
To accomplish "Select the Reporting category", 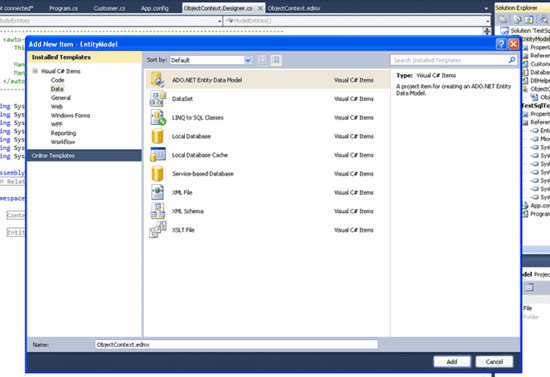I will click(63, 133).
